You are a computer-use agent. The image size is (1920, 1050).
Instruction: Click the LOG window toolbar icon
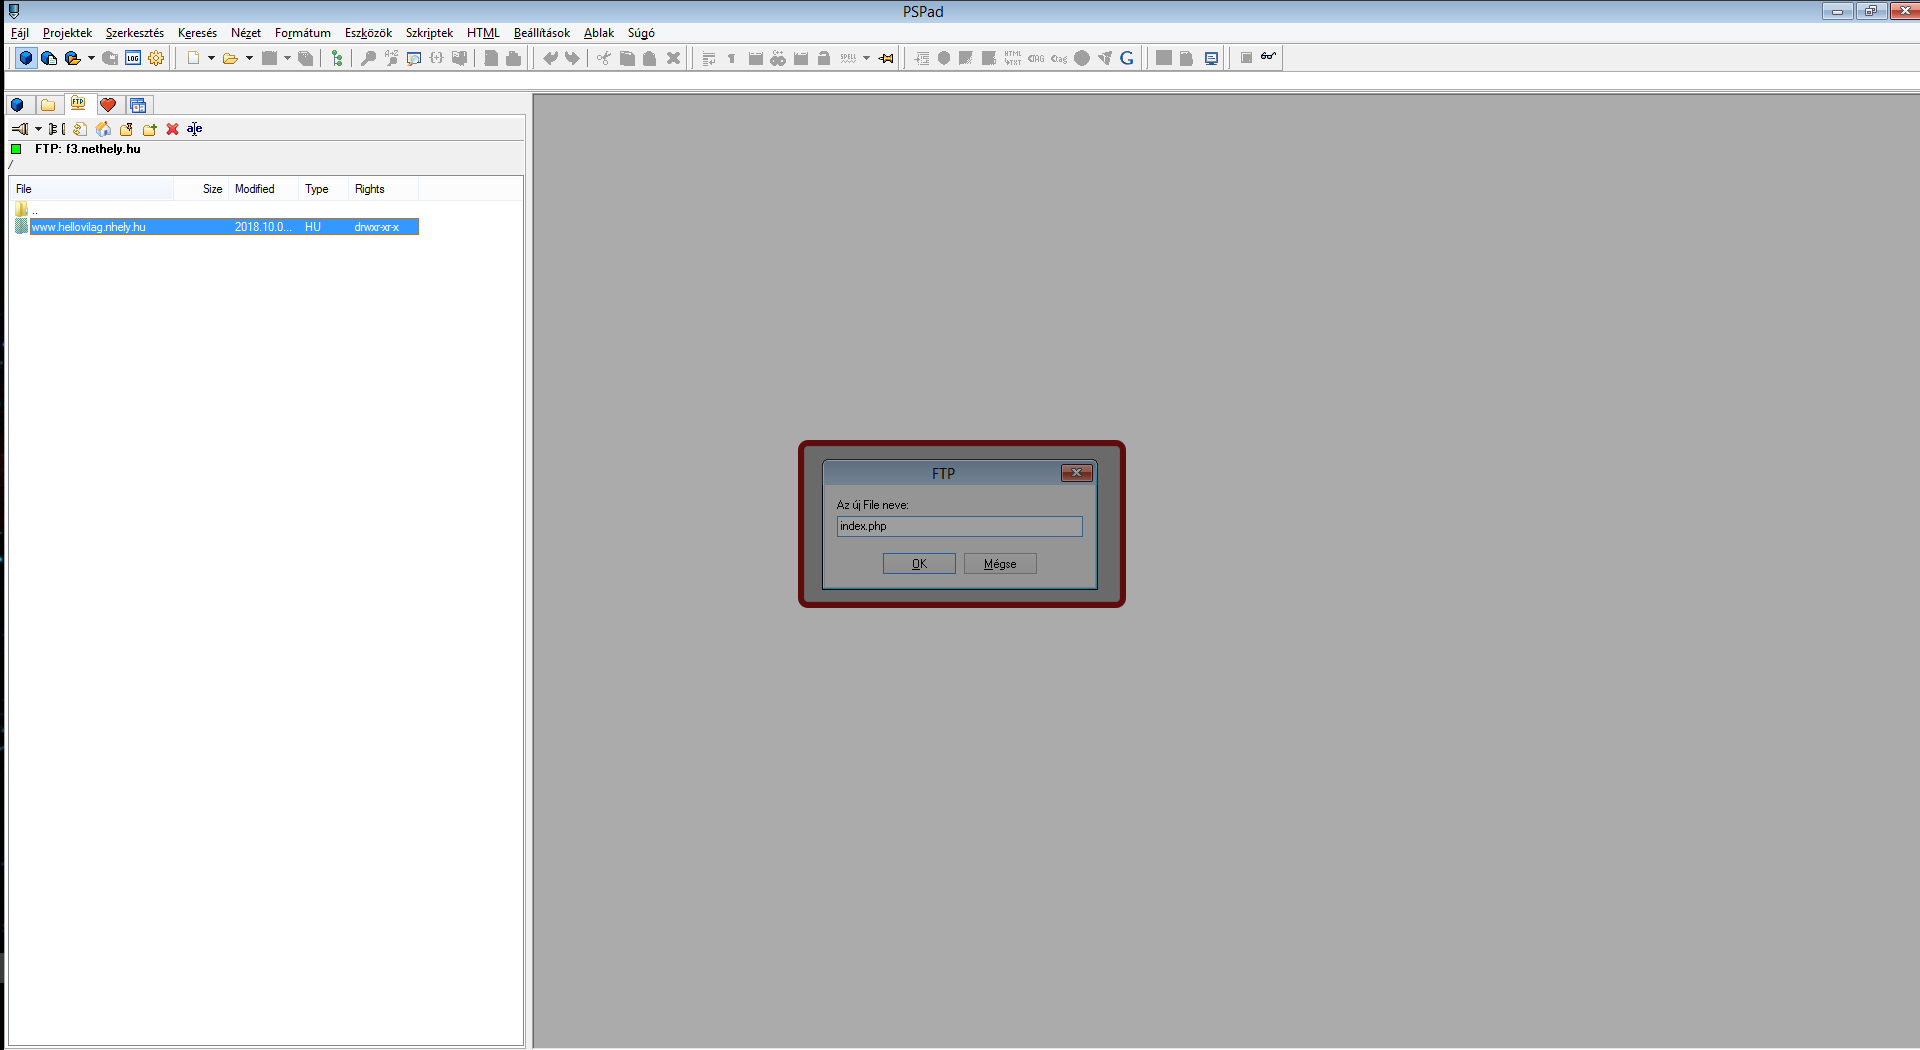133,58
